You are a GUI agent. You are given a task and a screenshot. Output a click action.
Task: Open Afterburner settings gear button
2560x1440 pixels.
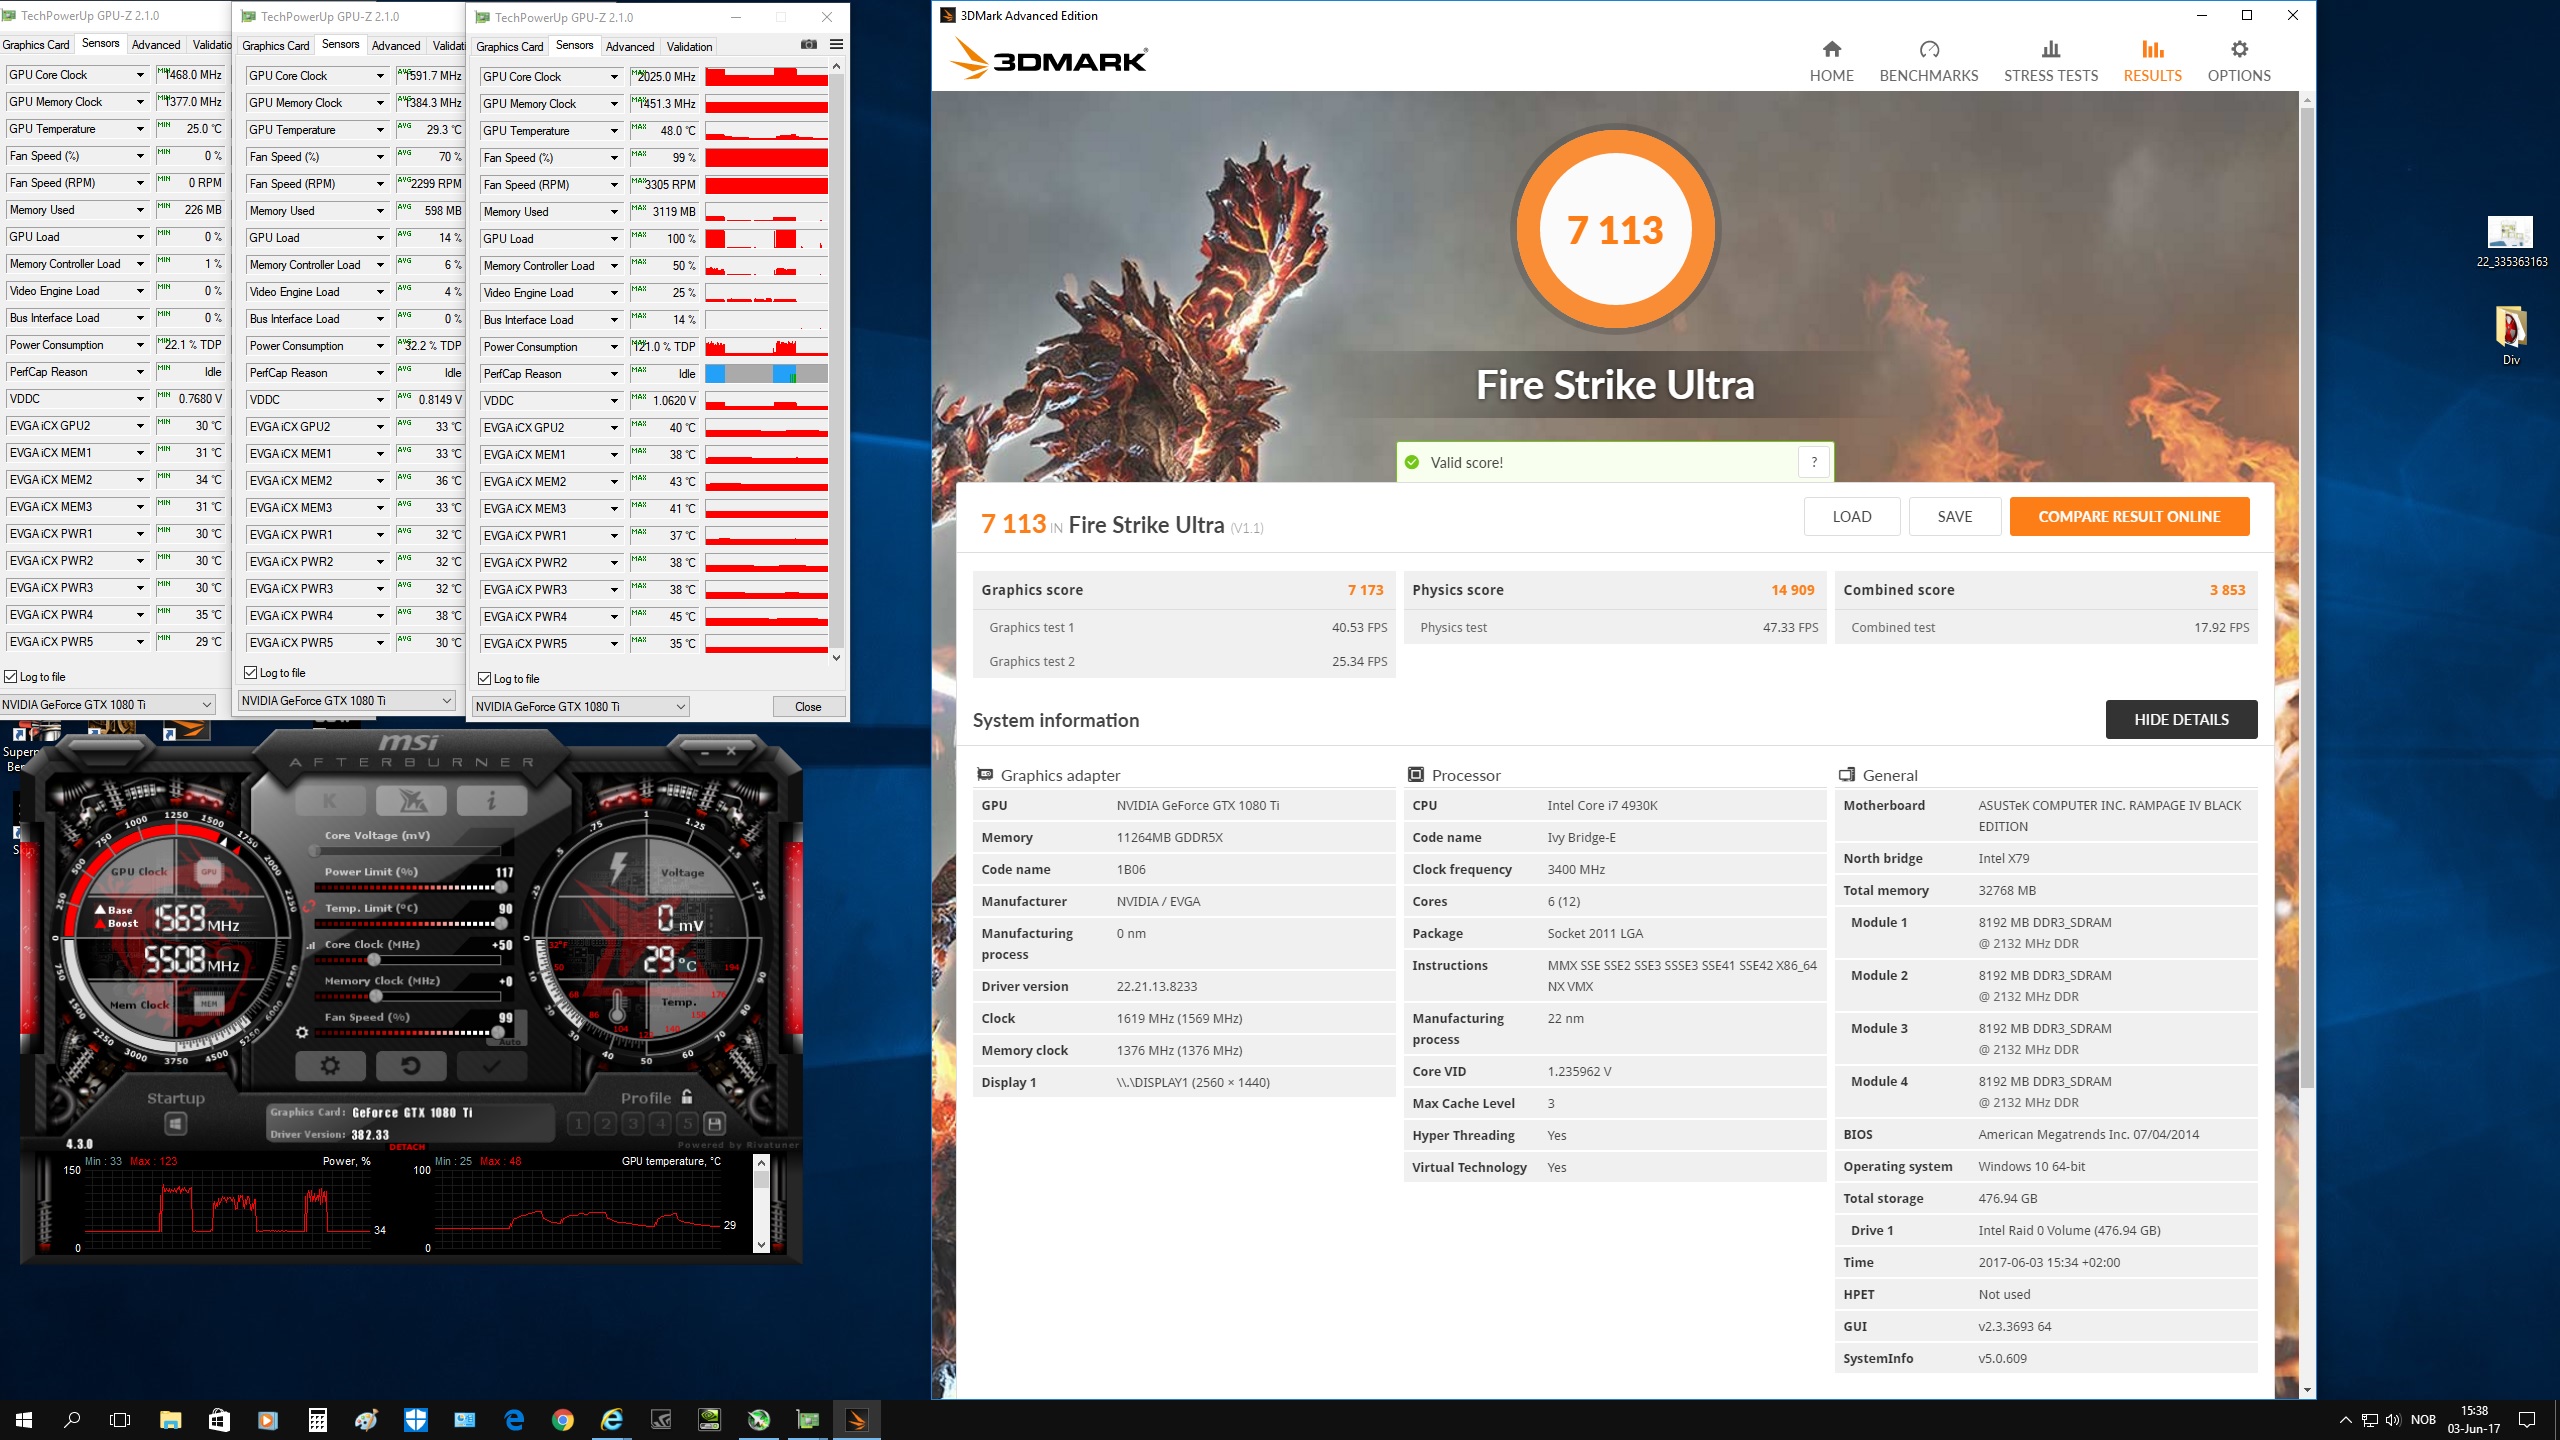click(330, 1066)
